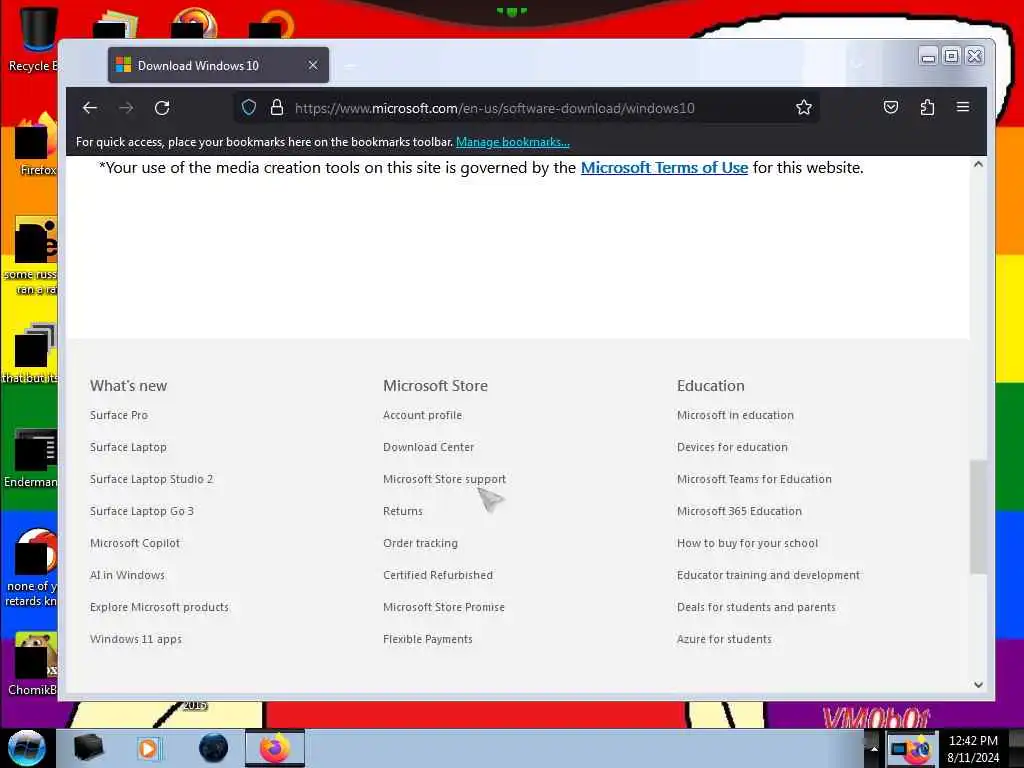
Task: Select the ChomikB desktop icon
Action: click(33, 665)
